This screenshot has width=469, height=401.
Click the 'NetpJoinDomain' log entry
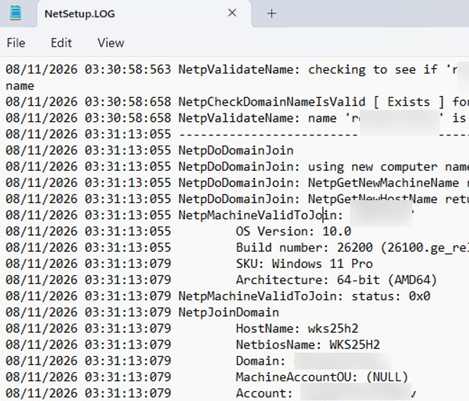point(229,312)
